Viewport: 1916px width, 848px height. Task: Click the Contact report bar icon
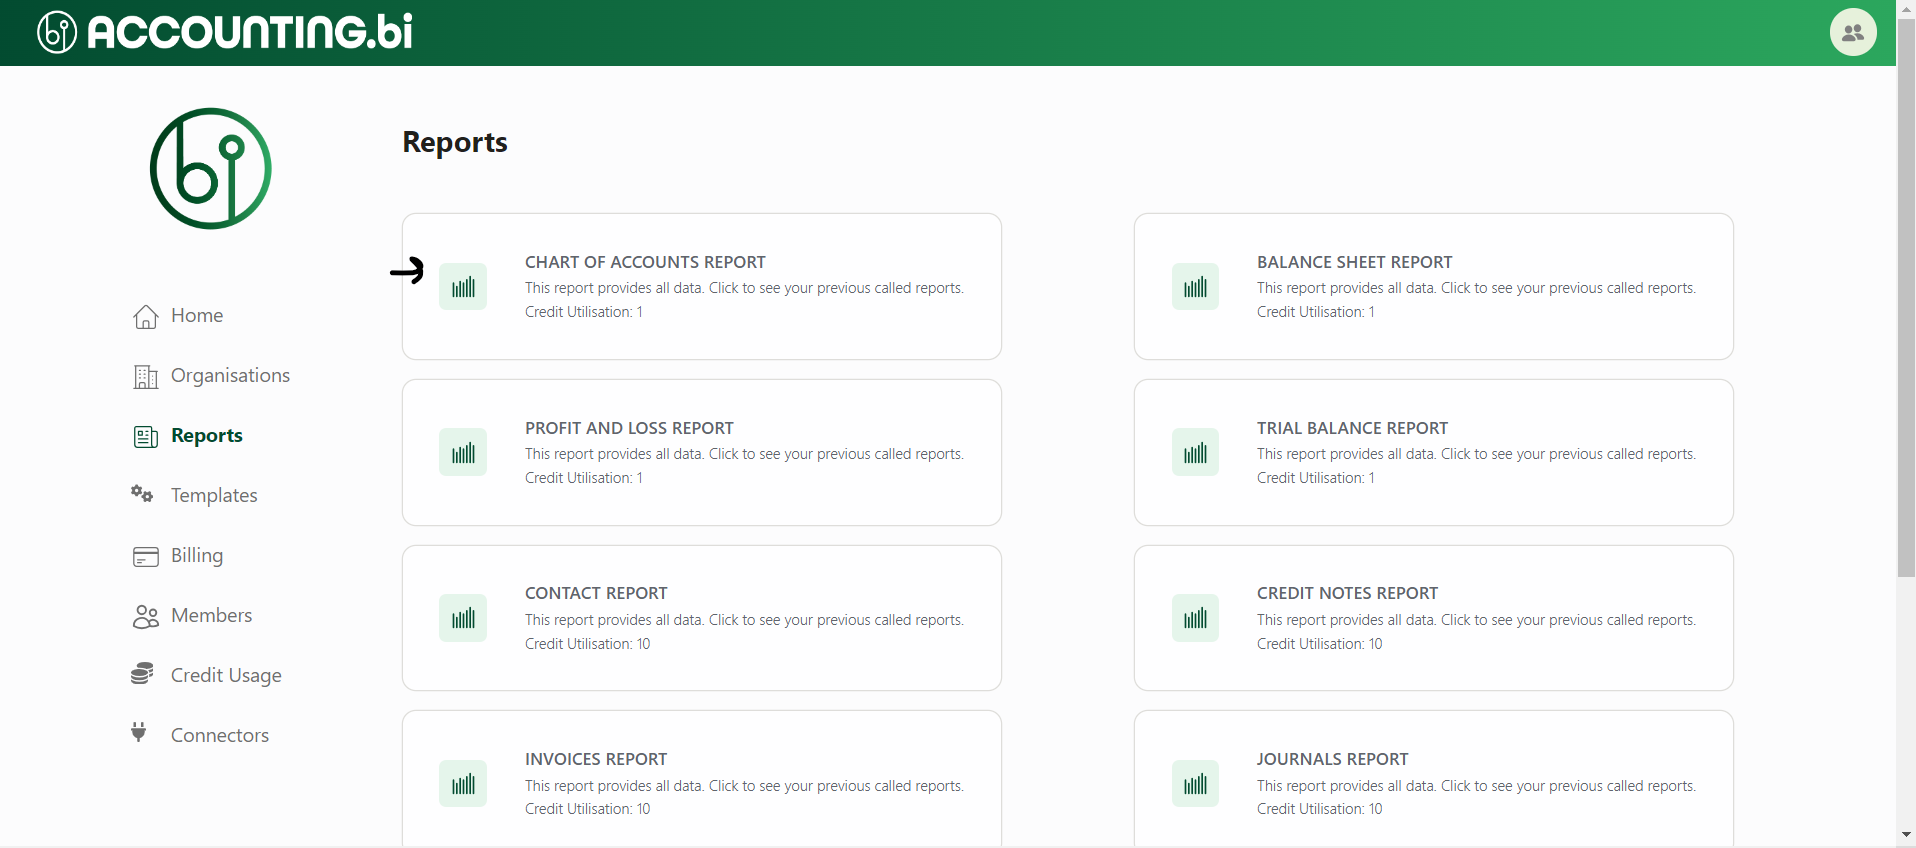[x=463, y=618]
